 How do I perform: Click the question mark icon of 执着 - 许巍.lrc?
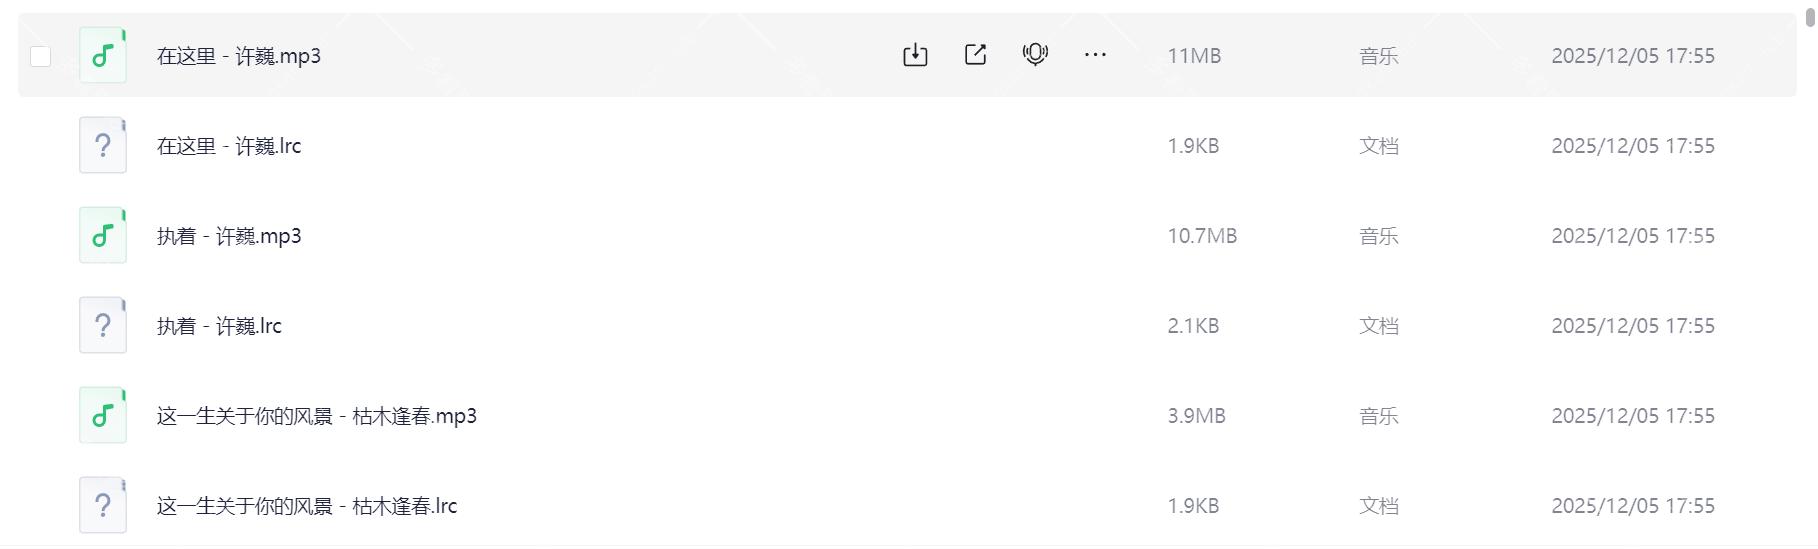tap(103, 326)
